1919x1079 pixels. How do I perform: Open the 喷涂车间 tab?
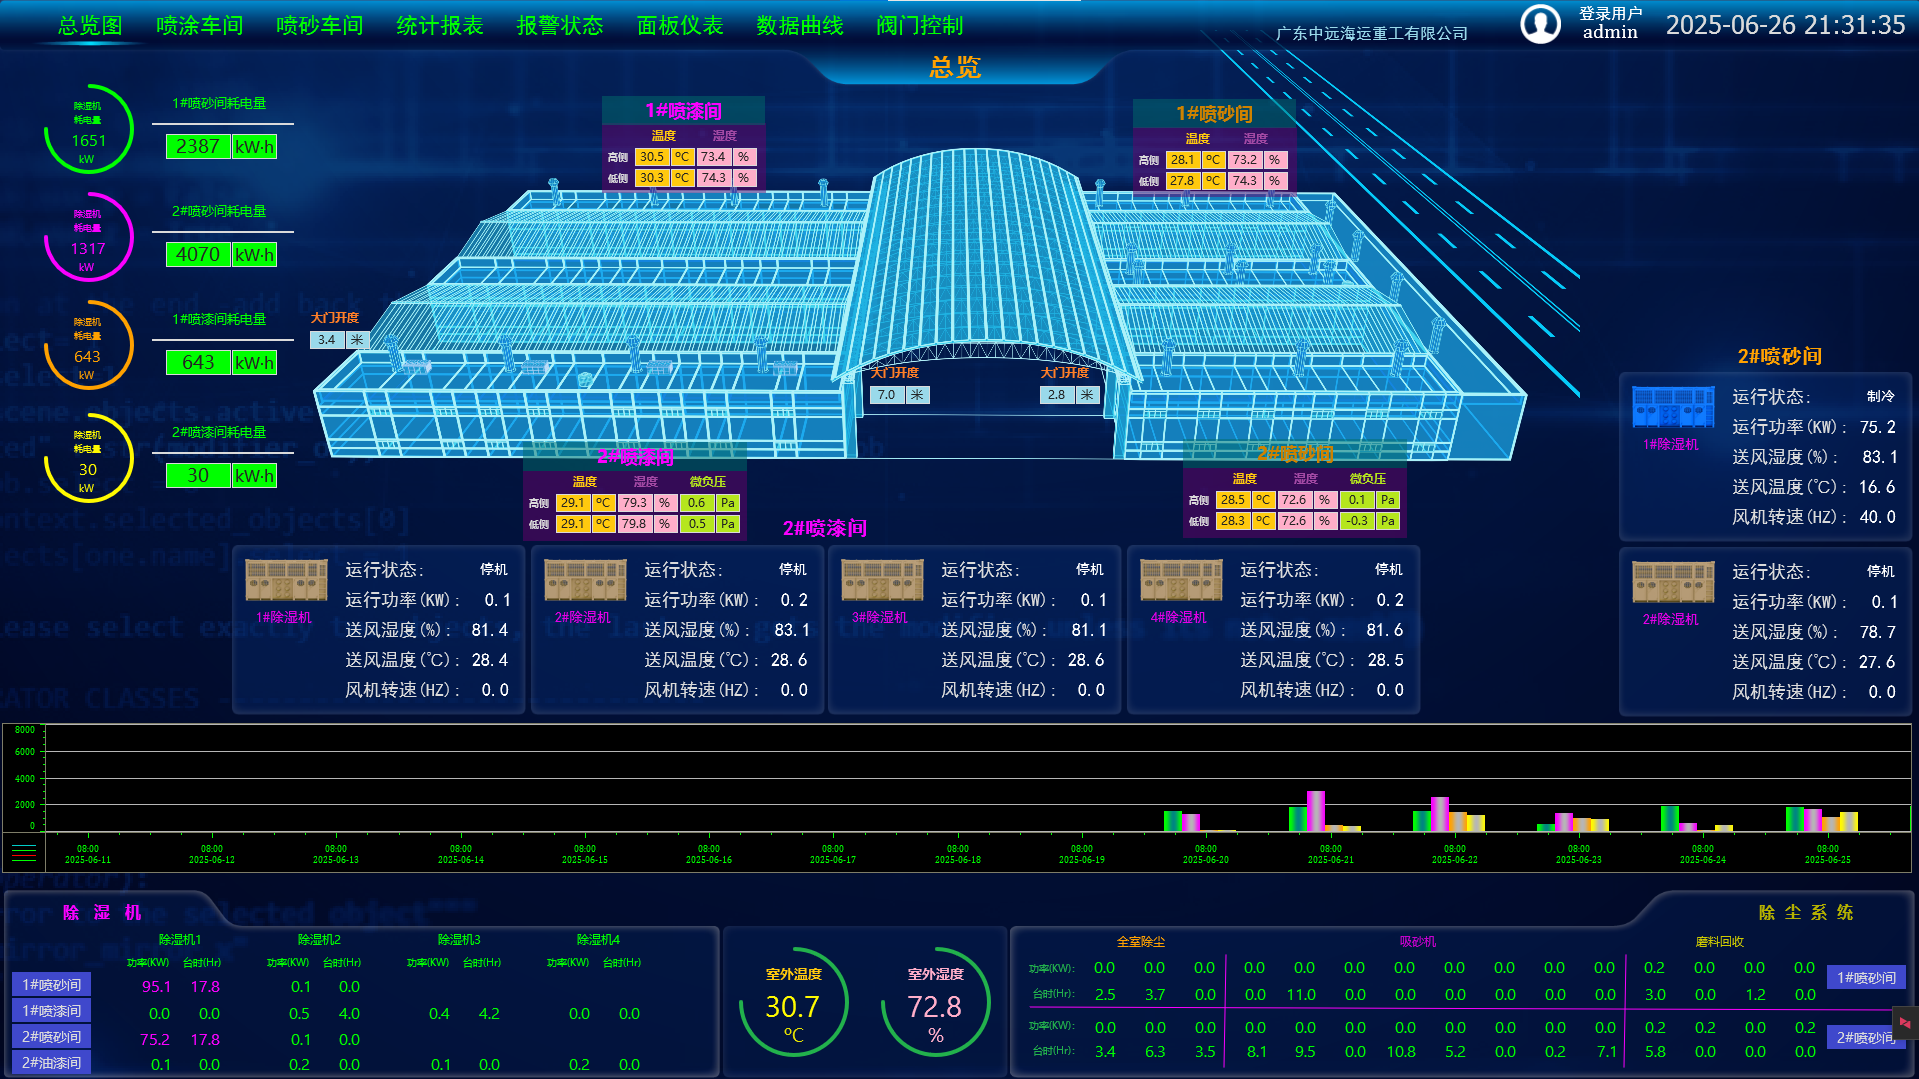coord(199,26)
